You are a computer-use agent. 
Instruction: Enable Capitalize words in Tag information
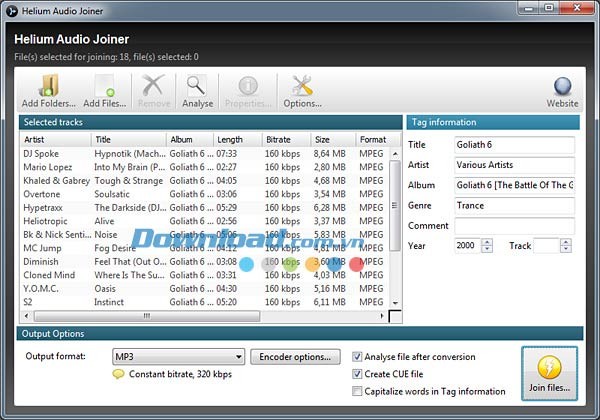357,391
